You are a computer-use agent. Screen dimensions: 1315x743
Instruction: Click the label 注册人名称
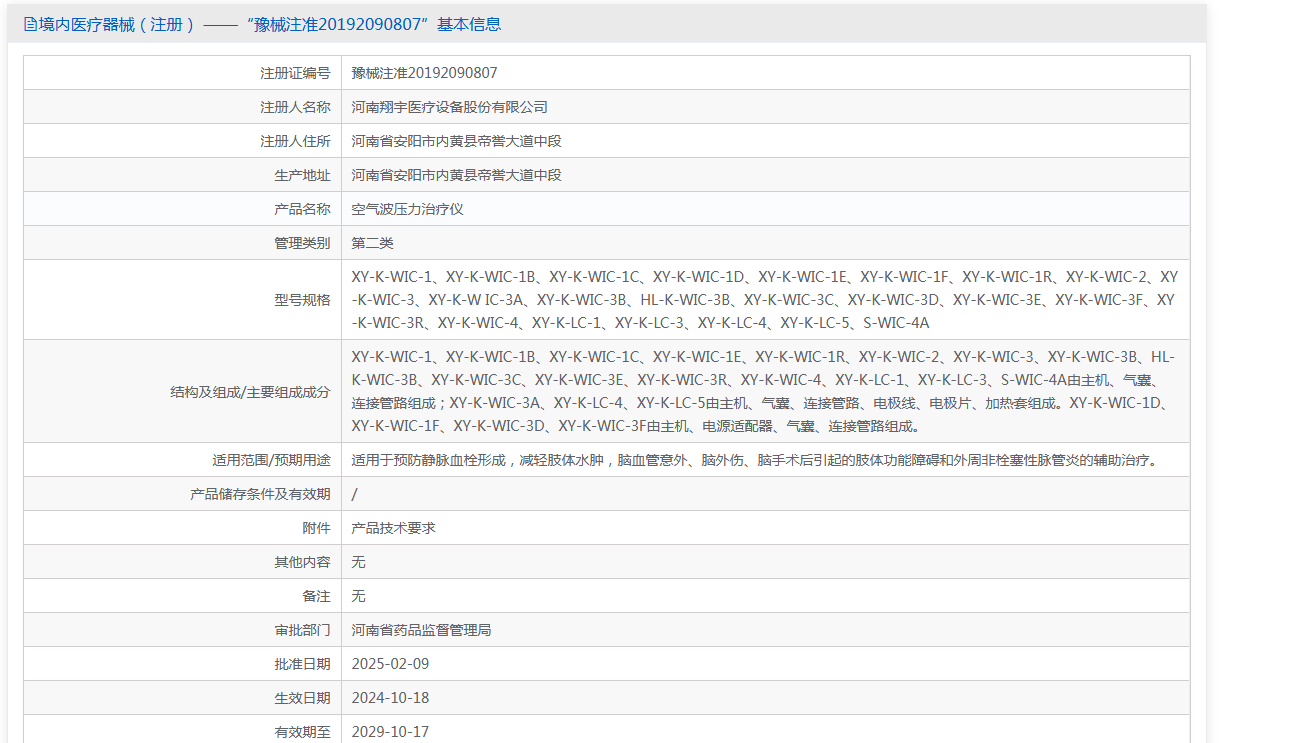[295, 107]
